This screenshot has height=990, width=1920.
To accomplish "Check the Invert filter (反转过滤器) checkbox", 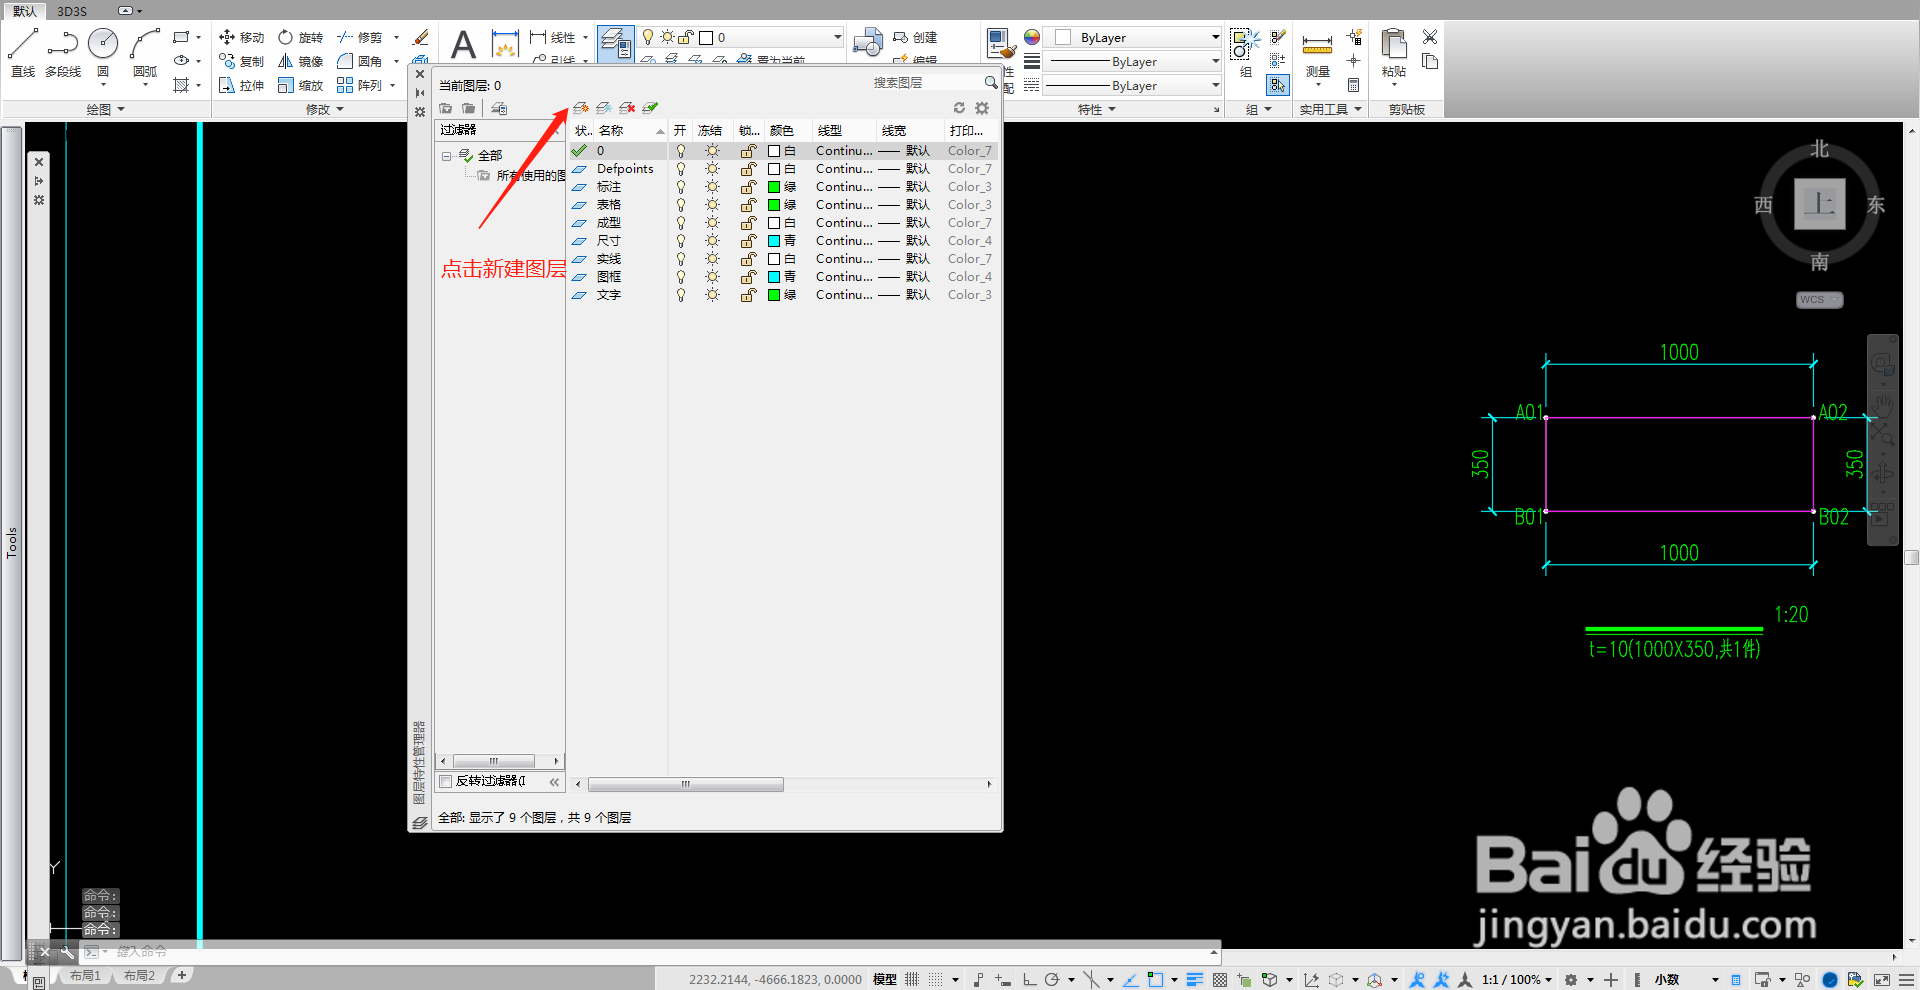I will click(446, 781).
